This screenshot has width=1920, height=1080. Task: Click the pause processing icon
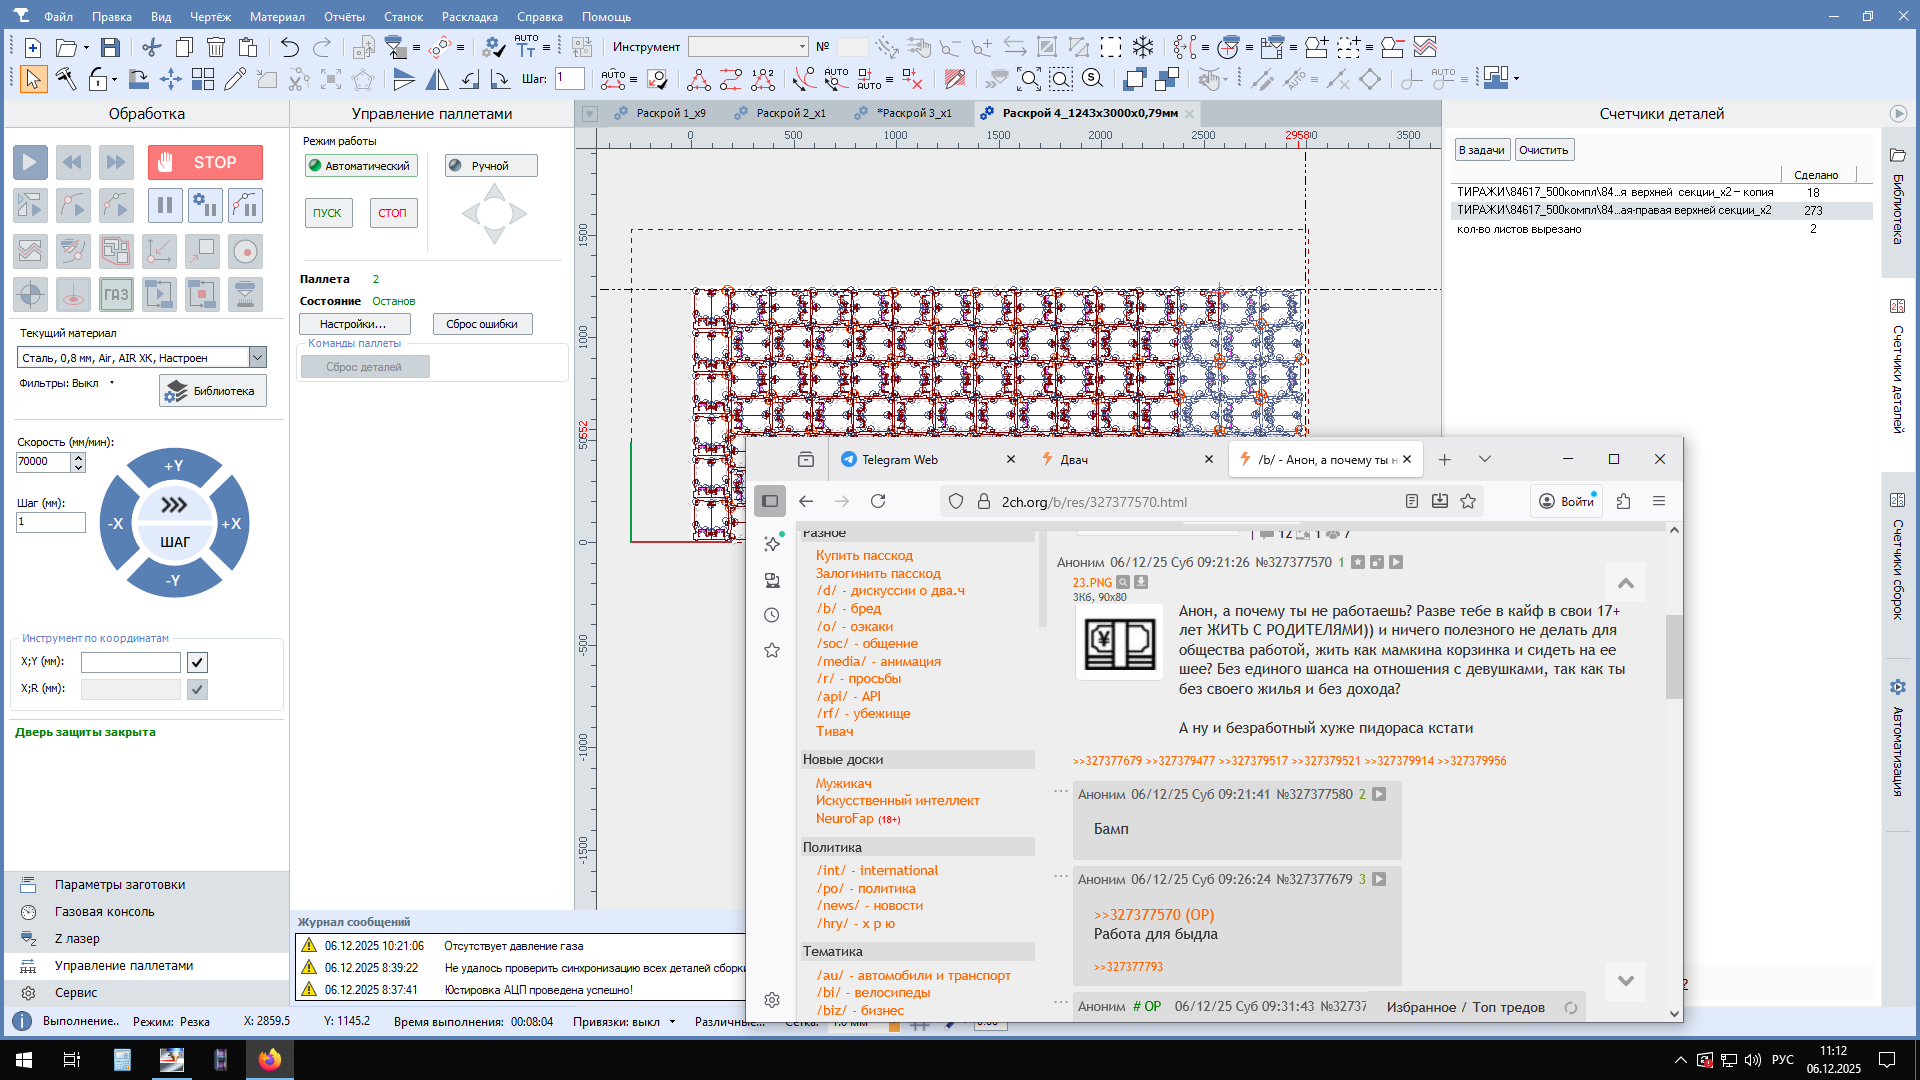(x=164, y=206)
